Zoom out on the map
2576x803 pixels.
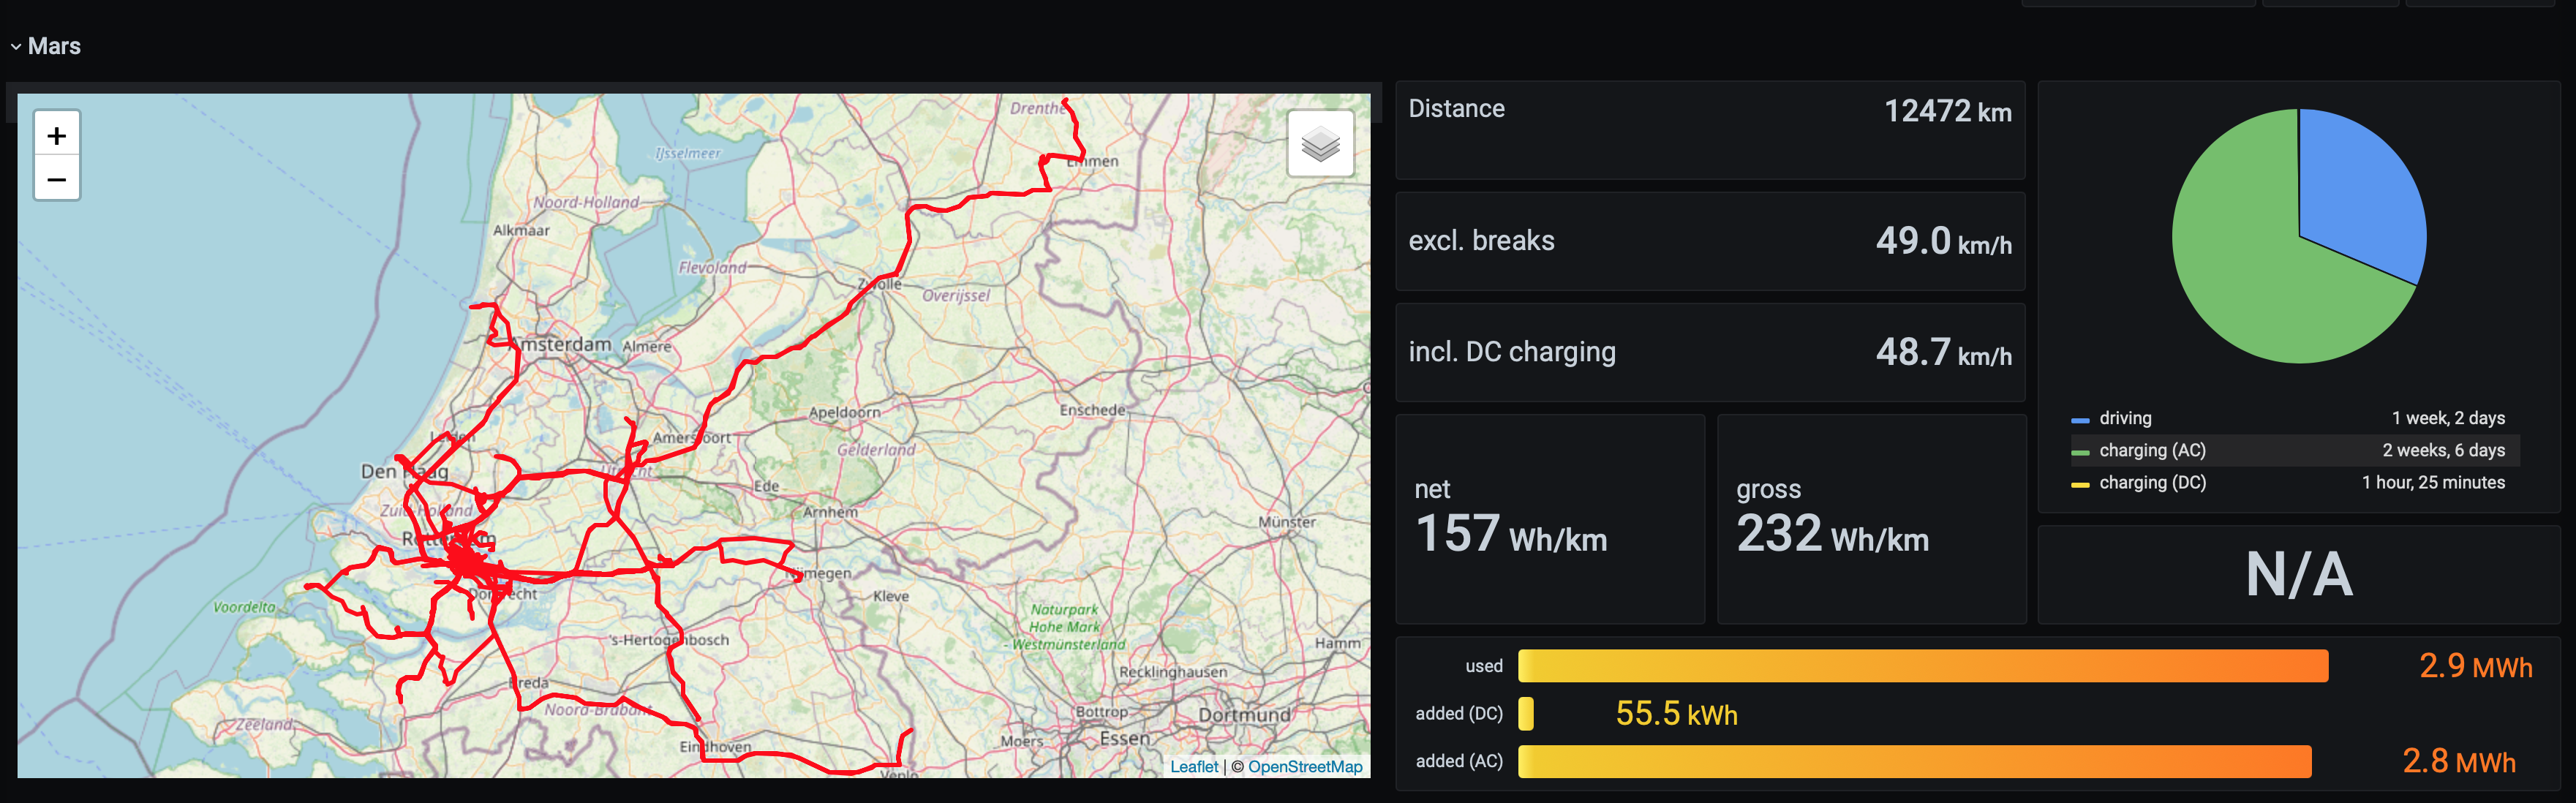pos(57,180)
